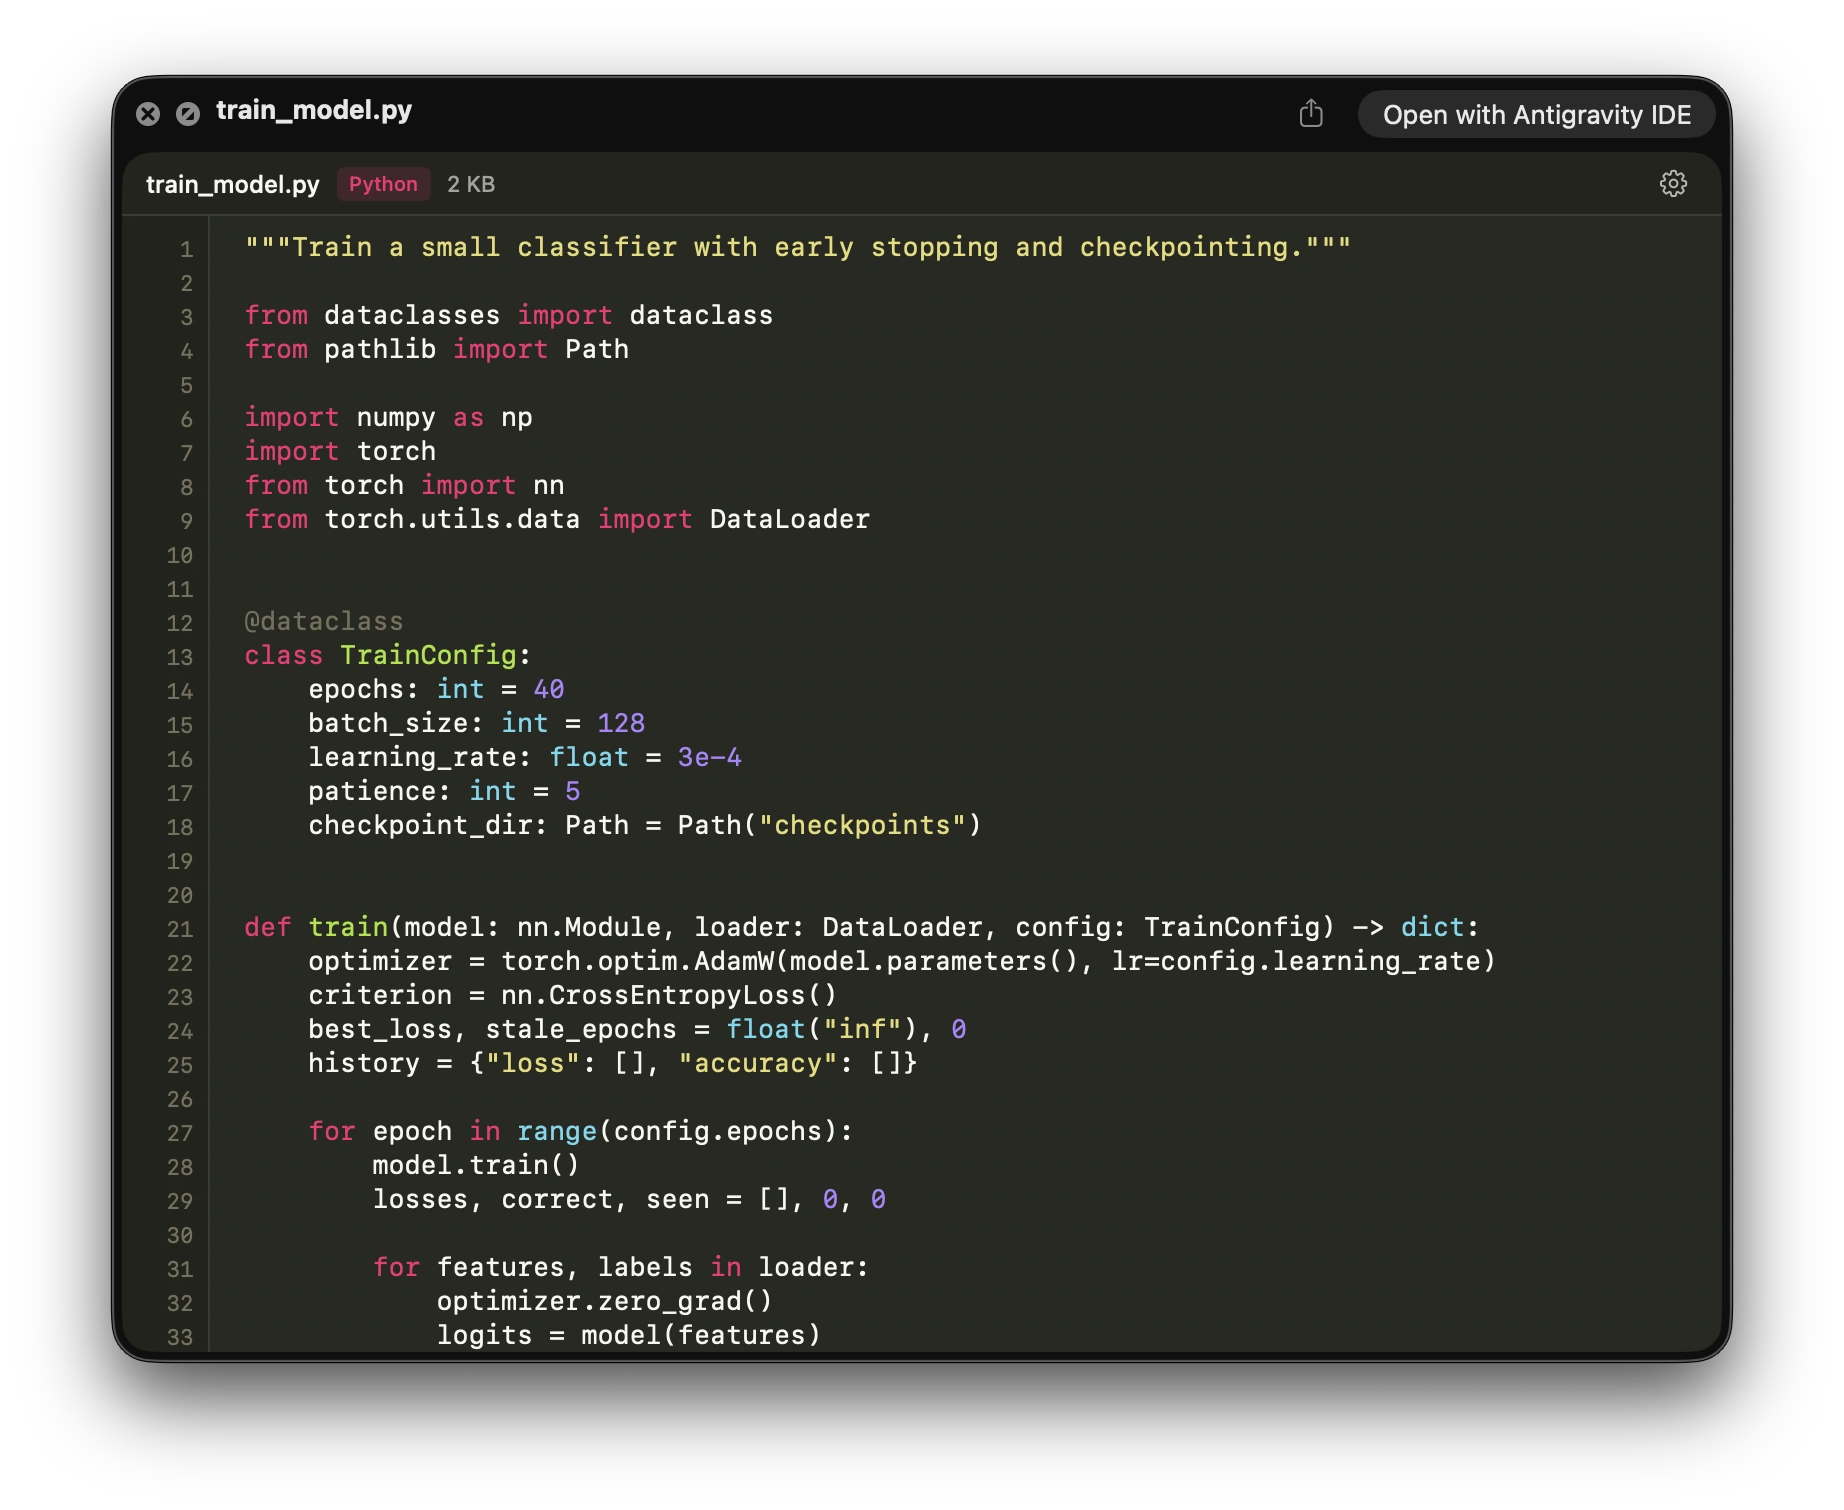This screenshot has width=1844, height=1510.
Task: Click the checkpoint_dir Path line
Action: coord(645,825)
